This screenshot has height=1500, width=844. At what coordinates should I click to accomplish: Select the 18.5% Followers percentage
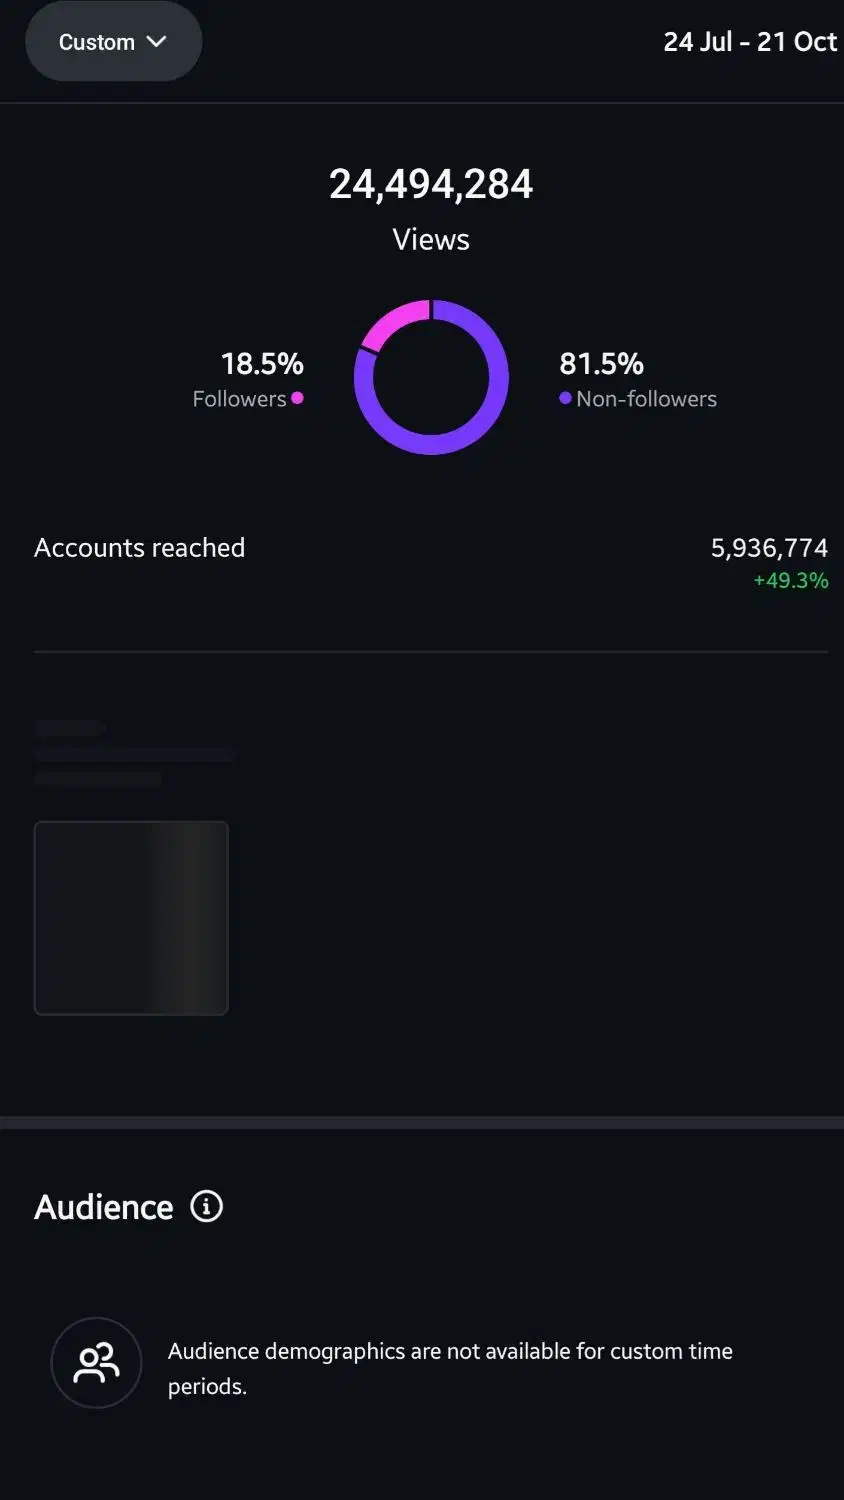262,363
